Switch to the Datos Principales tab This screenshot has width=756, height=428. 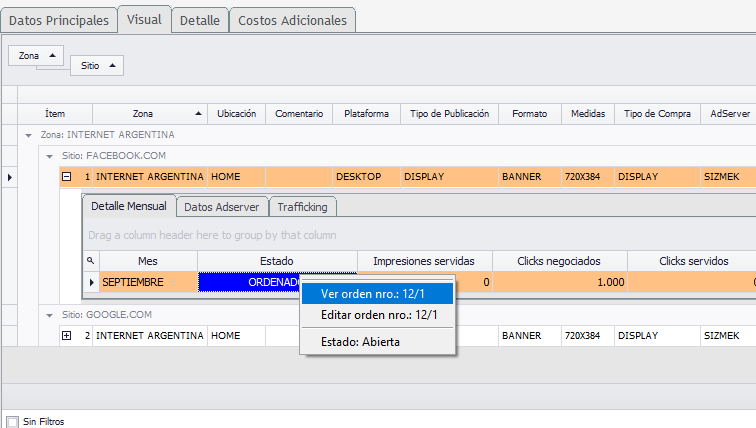point(58,20)
